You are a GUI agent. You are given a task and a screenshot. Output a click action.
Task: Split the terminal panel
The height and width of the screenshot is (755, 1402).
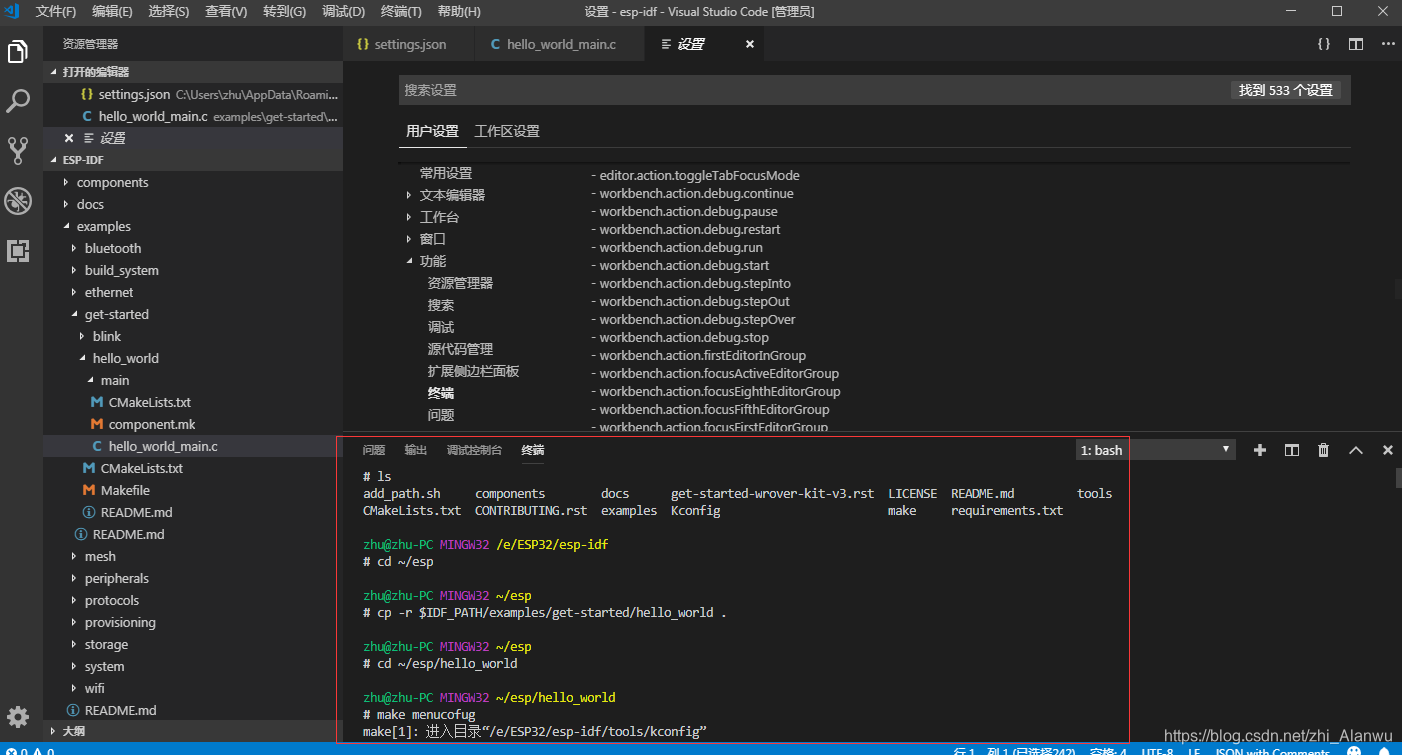(1292, 450)
